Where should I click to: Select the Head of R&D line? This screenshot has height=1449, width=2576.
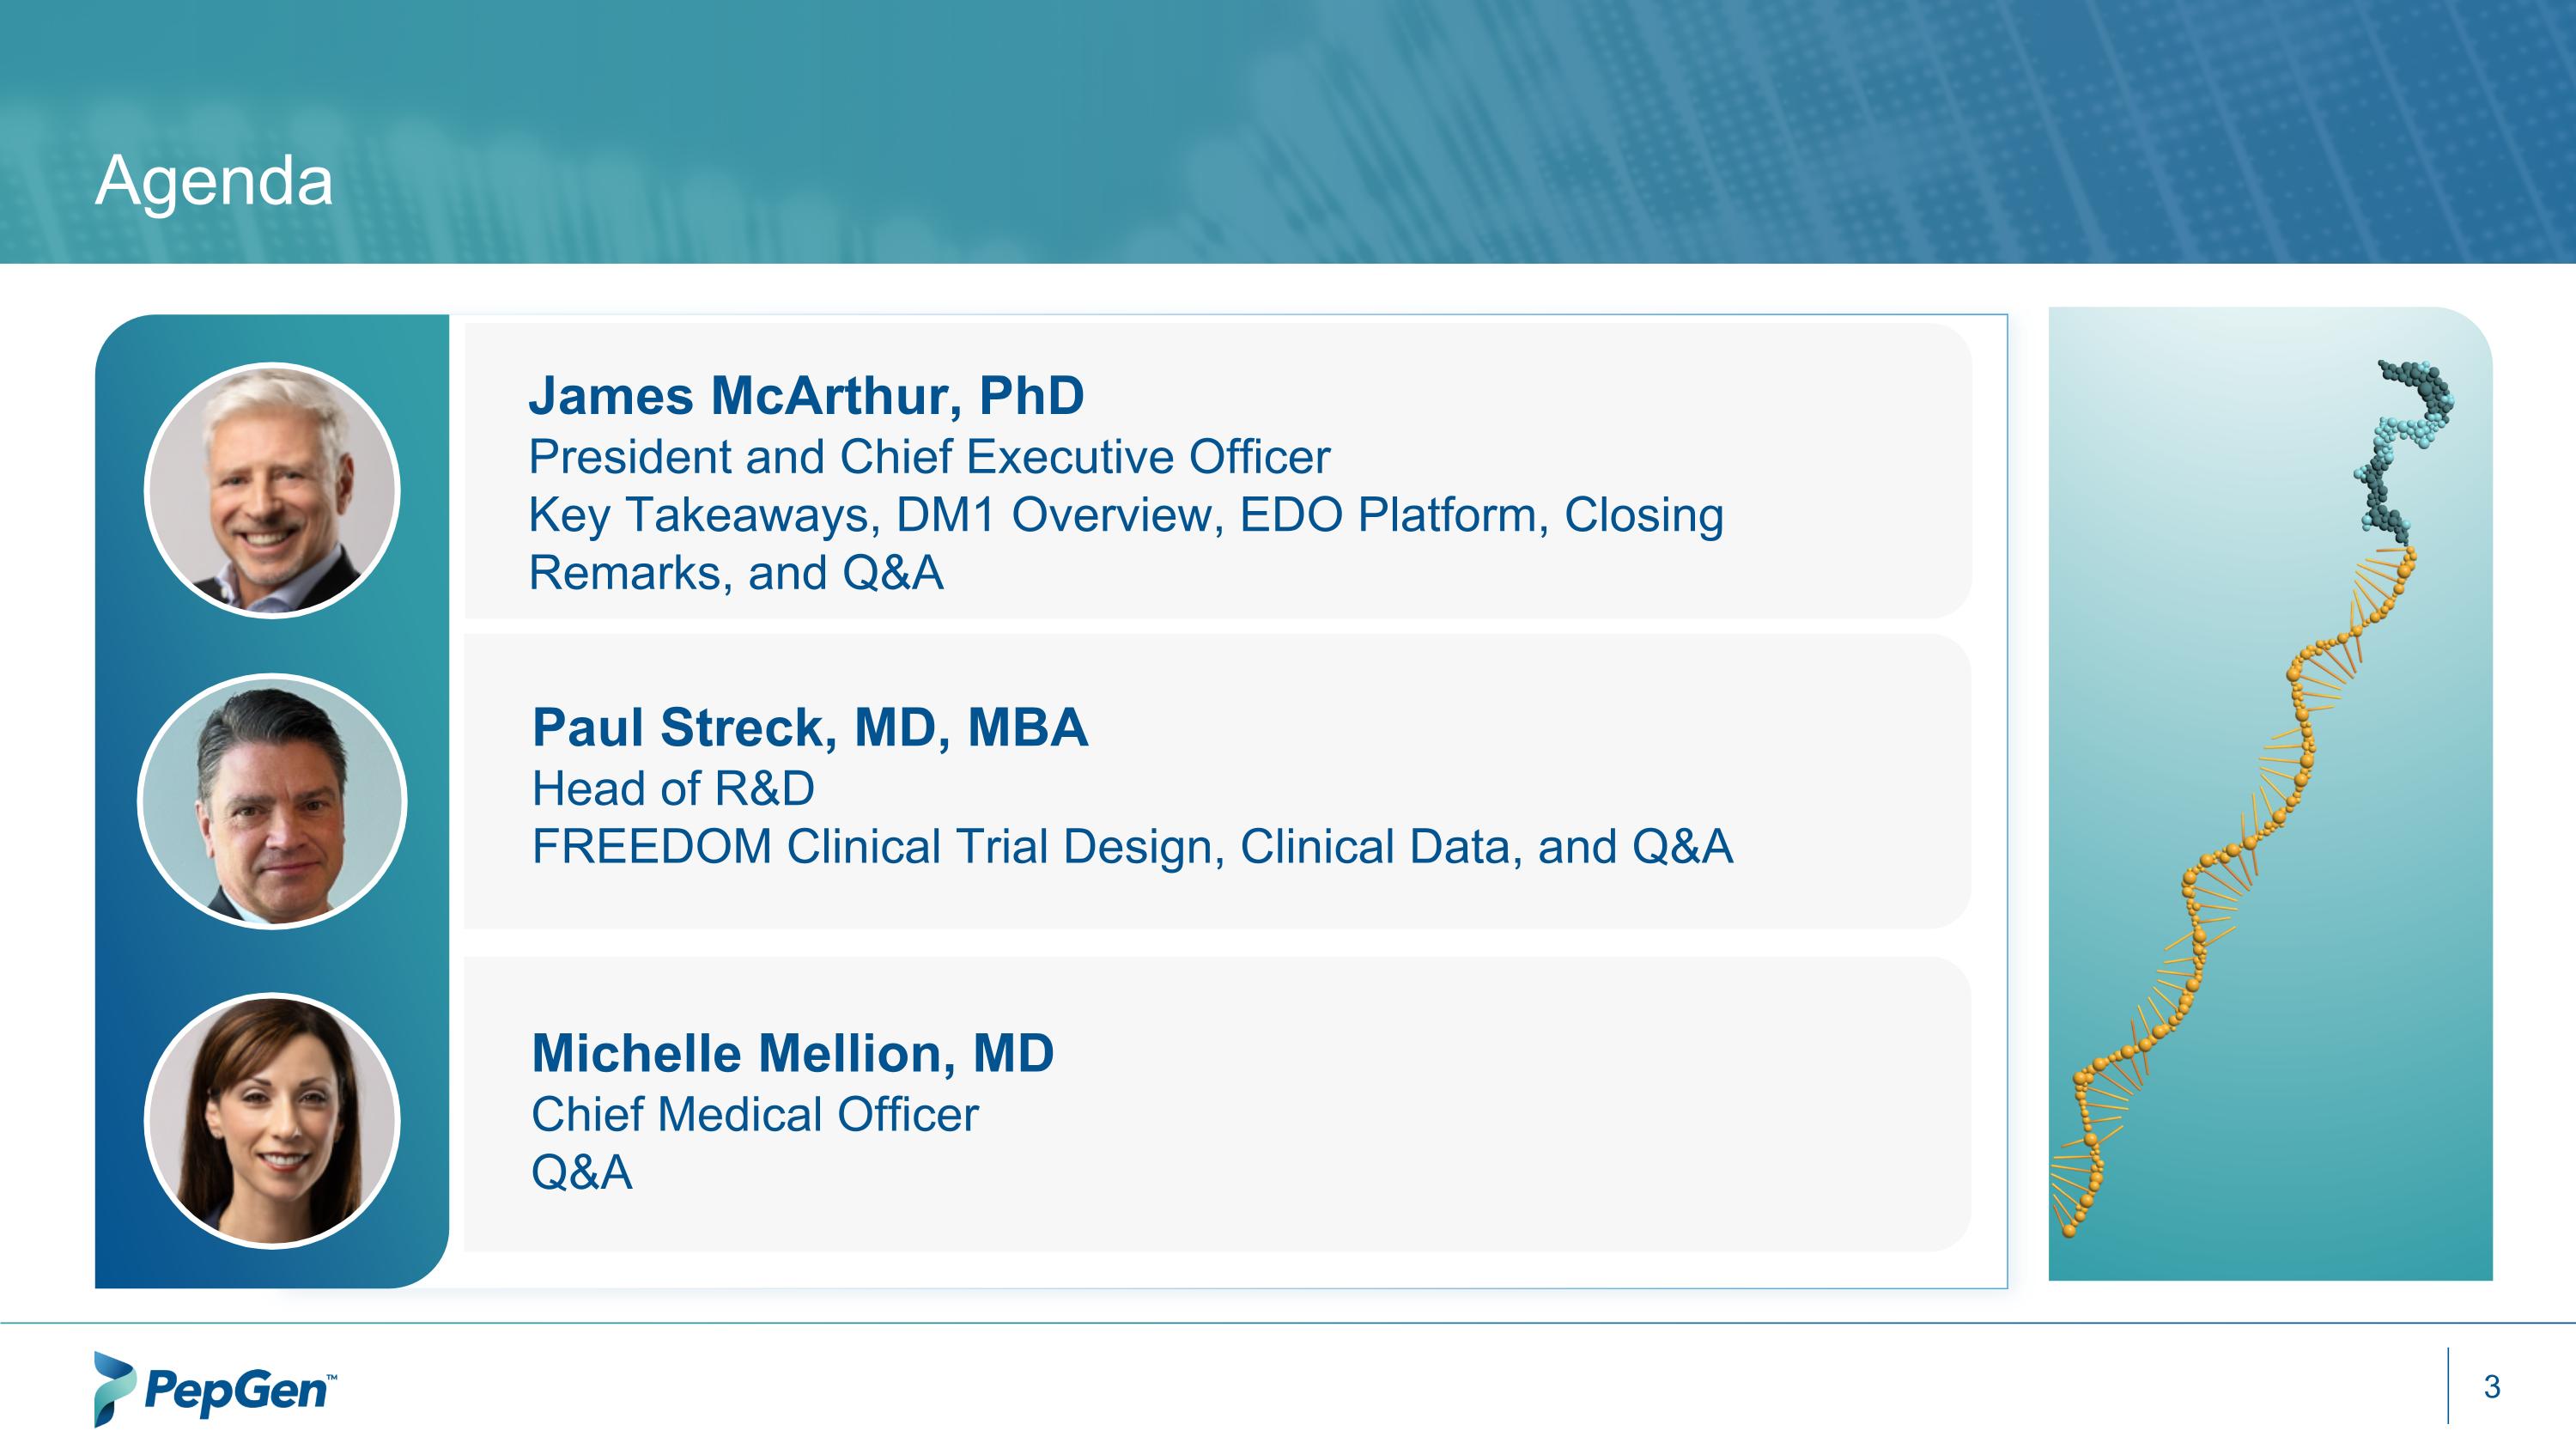coord(673,788)
